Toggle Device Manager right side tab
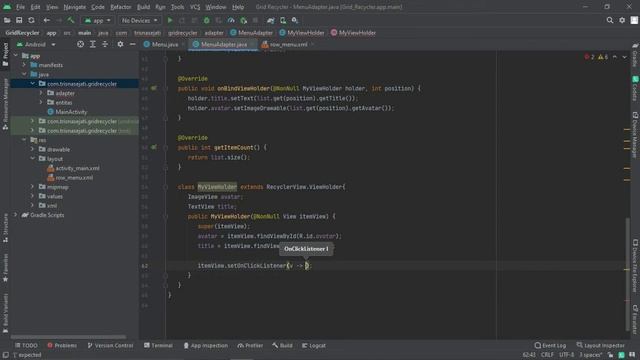640x360 pixels. 635,135
